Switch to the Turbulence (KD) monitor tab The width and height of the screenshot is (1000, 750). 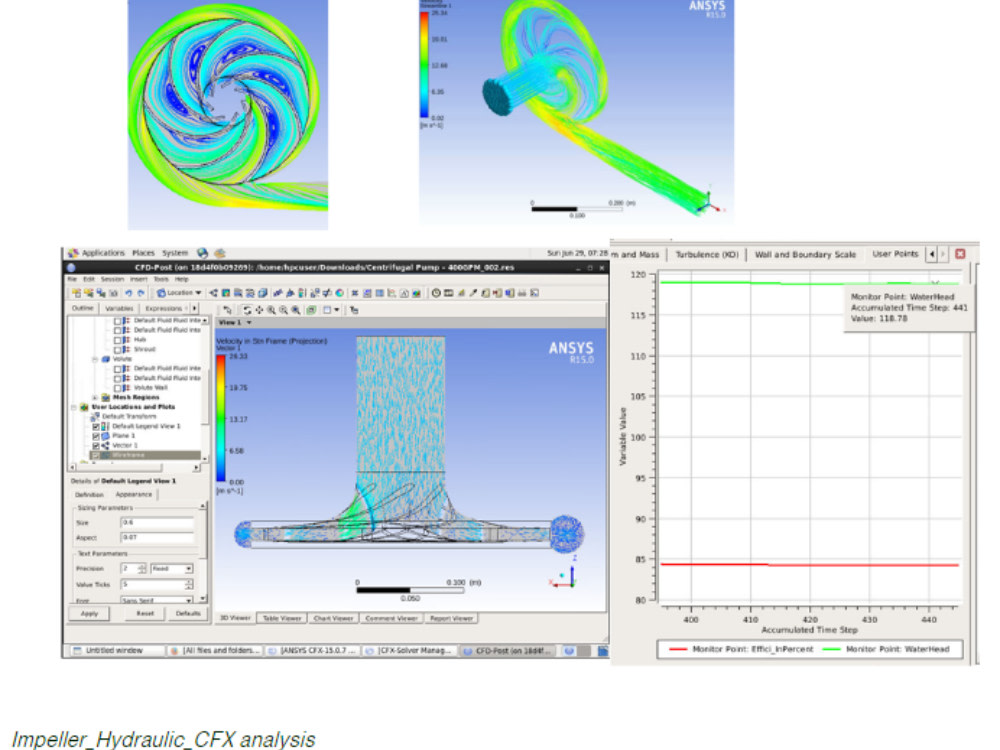coord(707,254)
